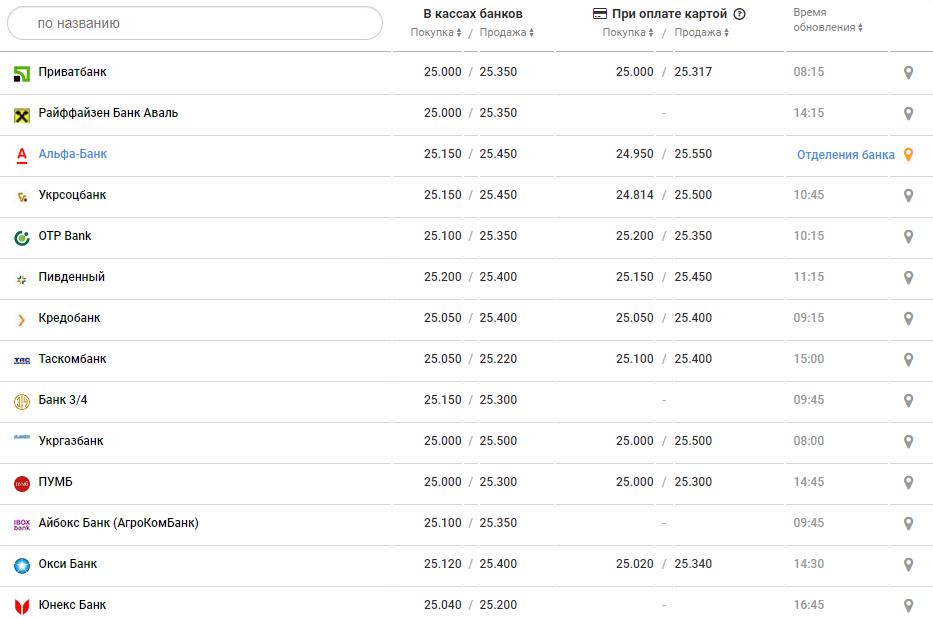Click the Окси Банк logo icon
This screenshot has height=618, width=933.
(22, 565)
